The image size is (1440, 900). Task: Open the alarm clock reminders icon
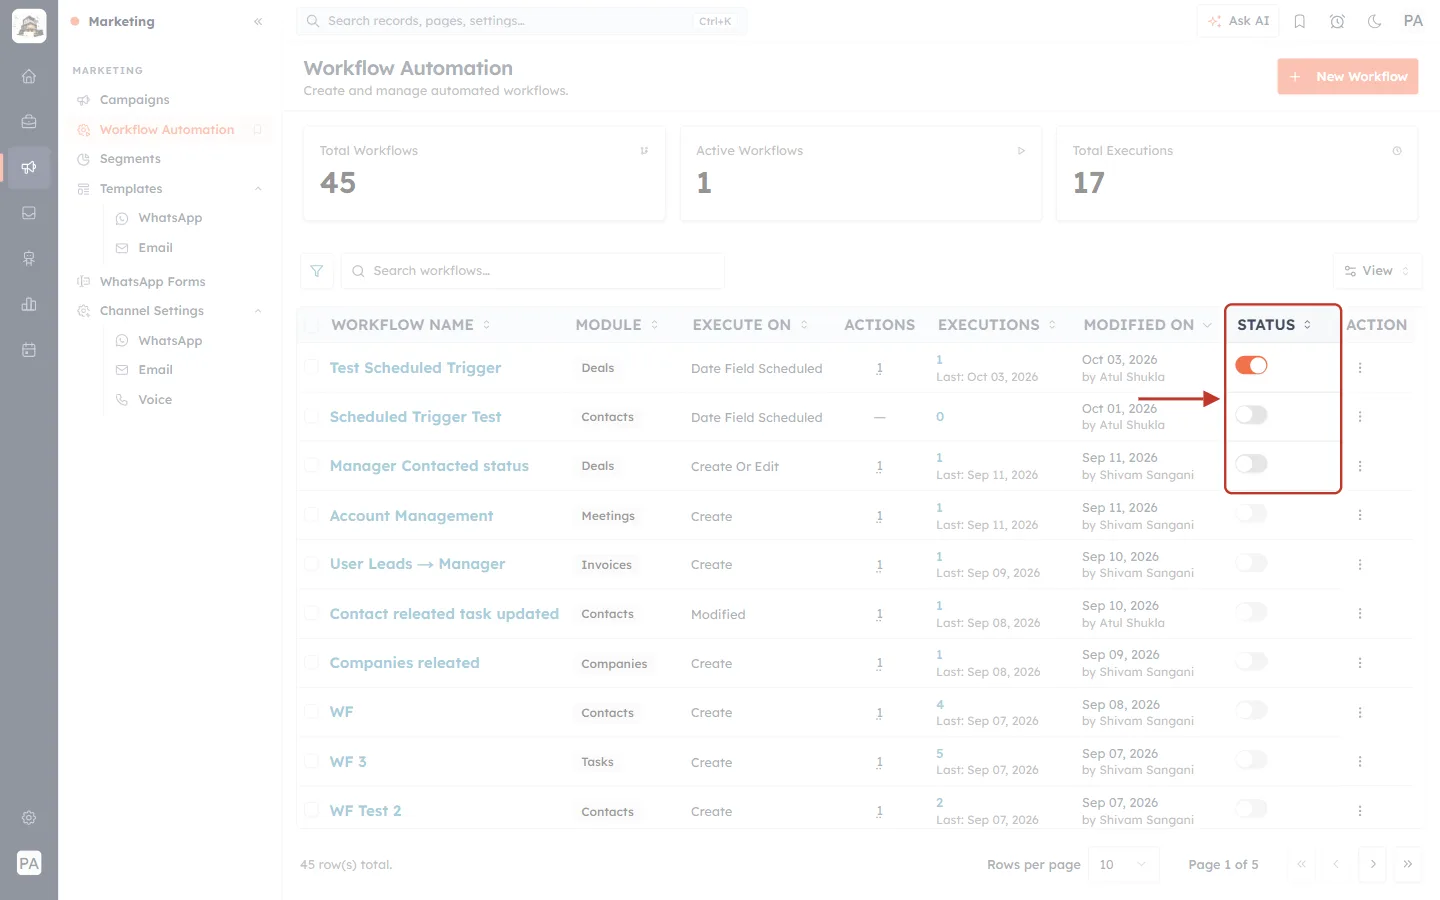(1337, 21)
